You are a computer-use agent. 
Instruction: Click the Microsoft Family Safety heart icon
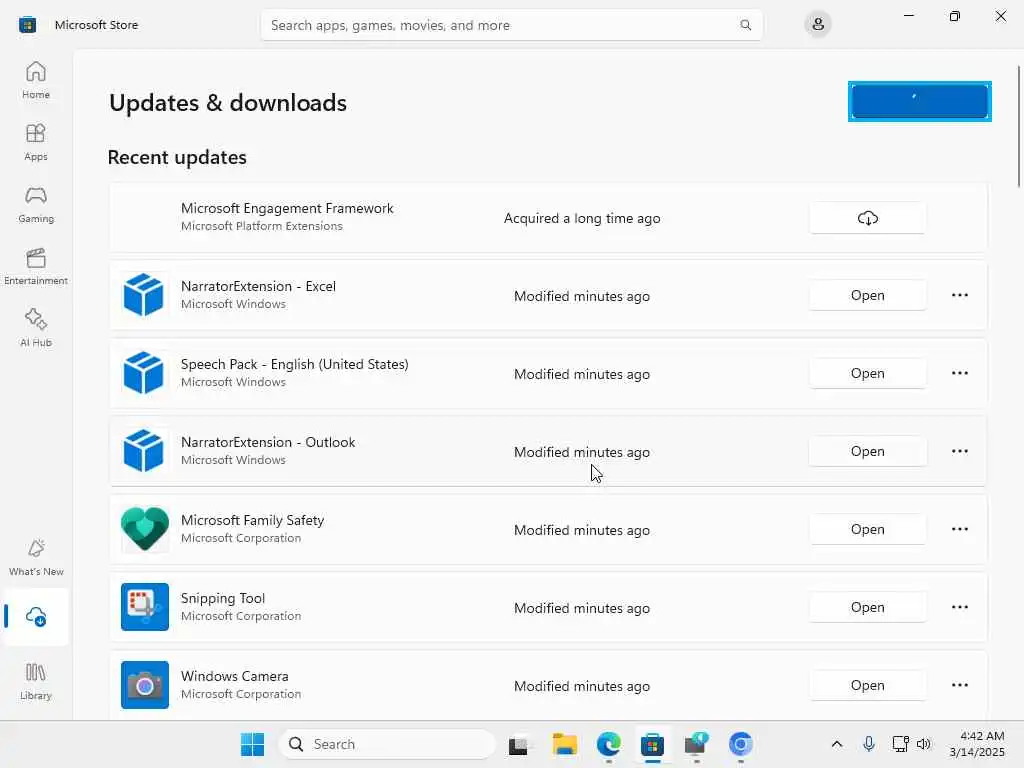pyautogui.click(x=144, y=529)
